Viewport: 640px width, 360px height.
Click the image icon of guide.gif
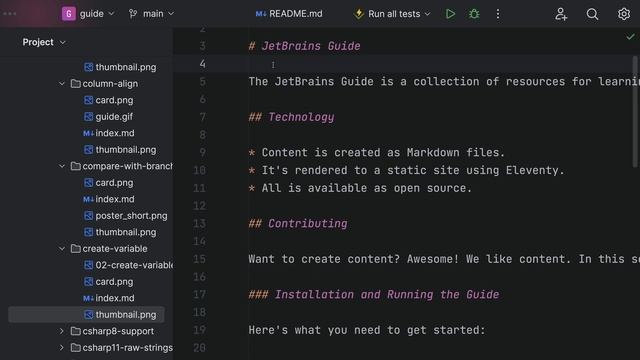(89, 117)
